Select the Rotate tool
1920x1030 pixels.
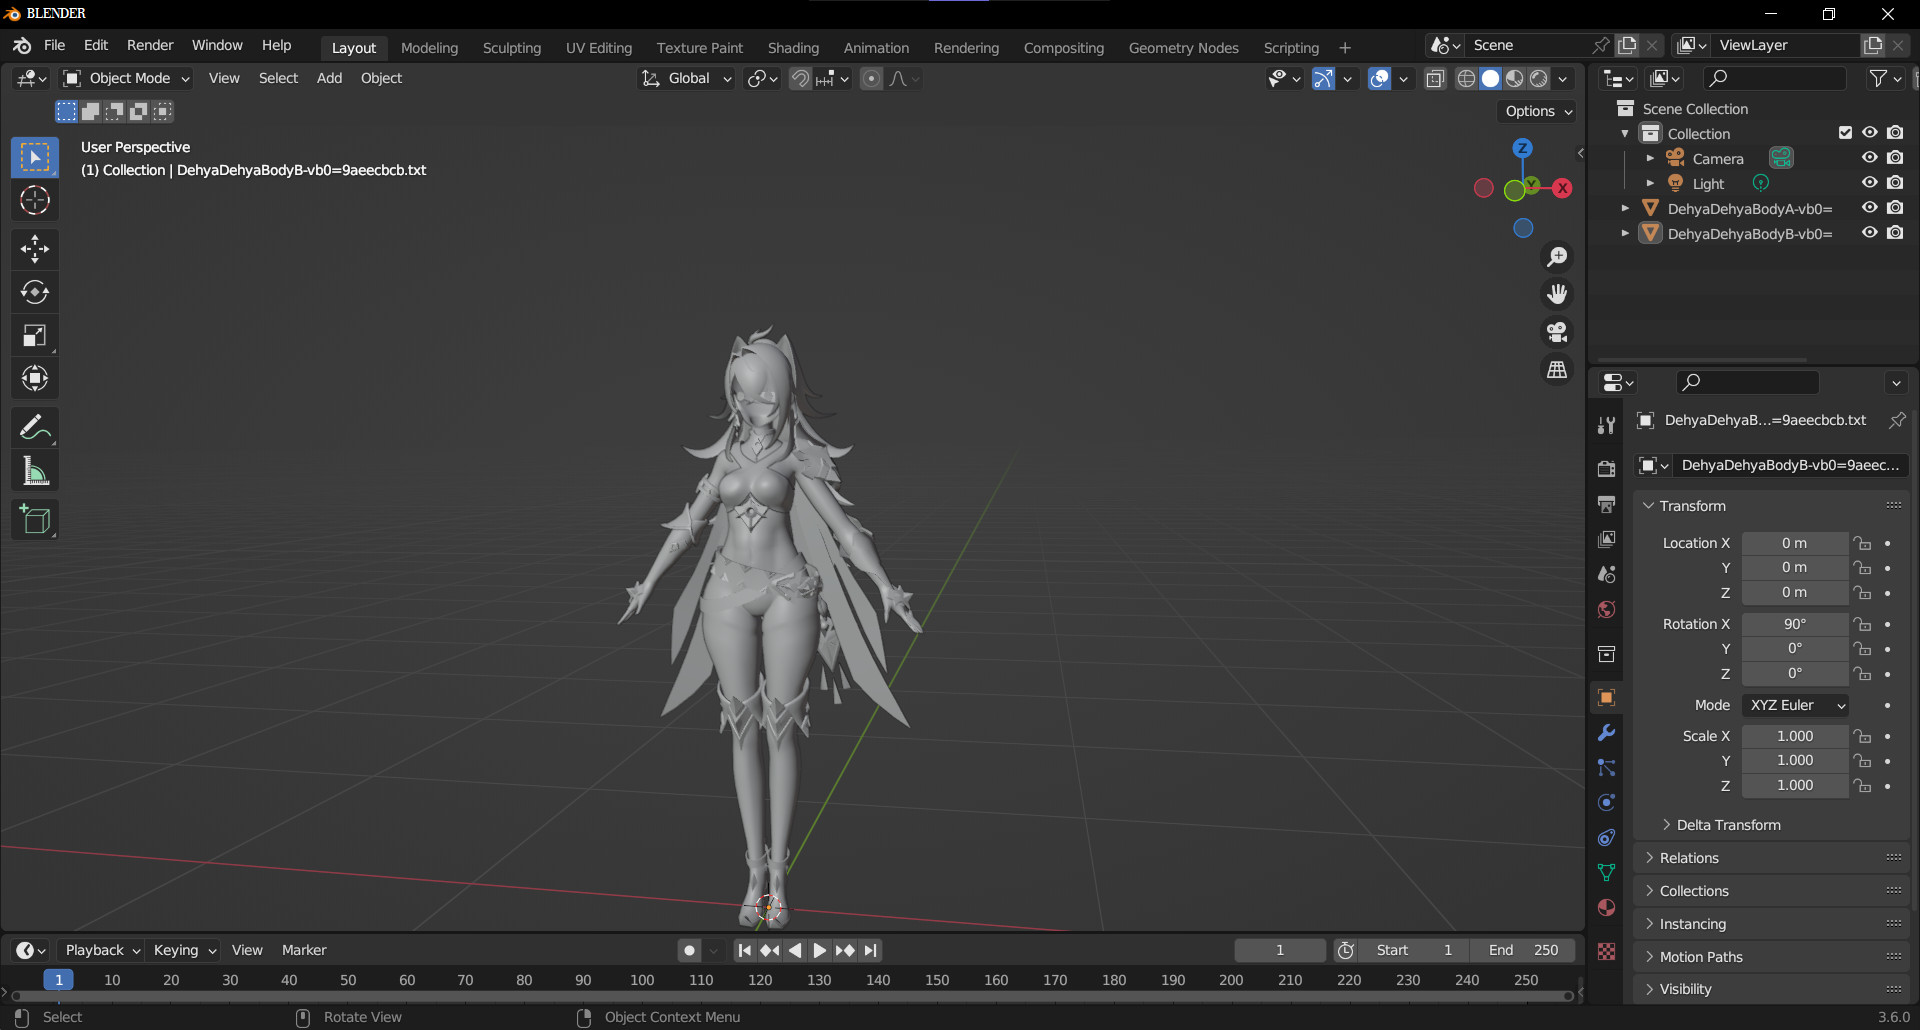pos(35,292)
